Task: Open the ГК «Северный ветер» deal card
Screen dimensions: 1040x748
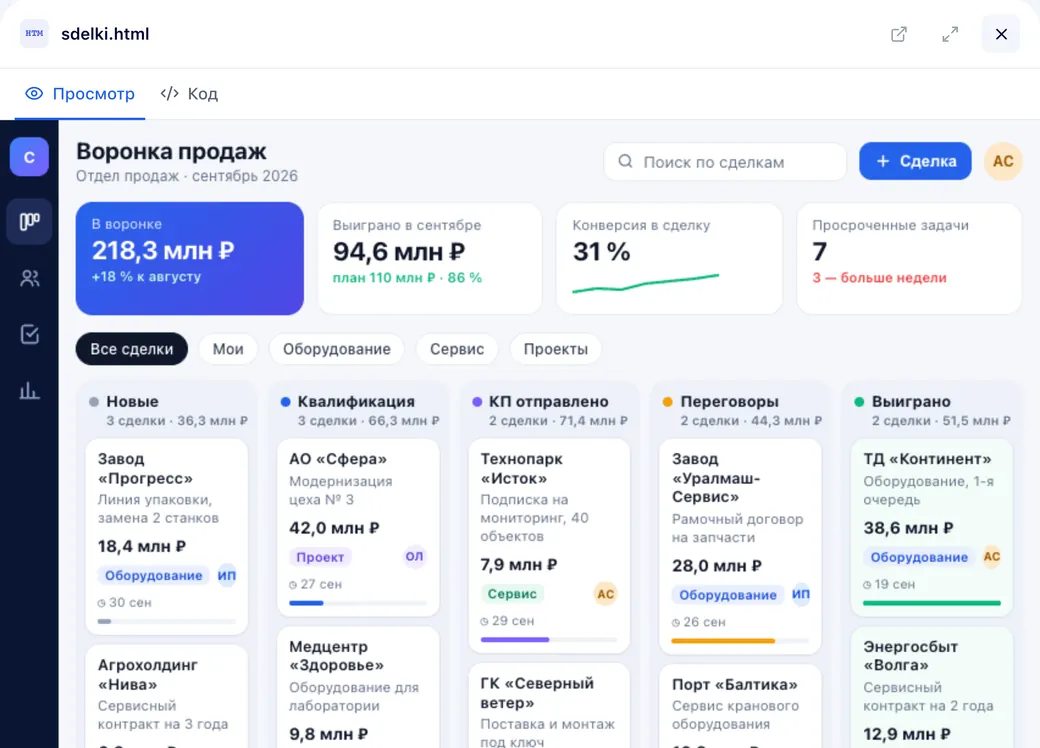Action: click(549, 706)
